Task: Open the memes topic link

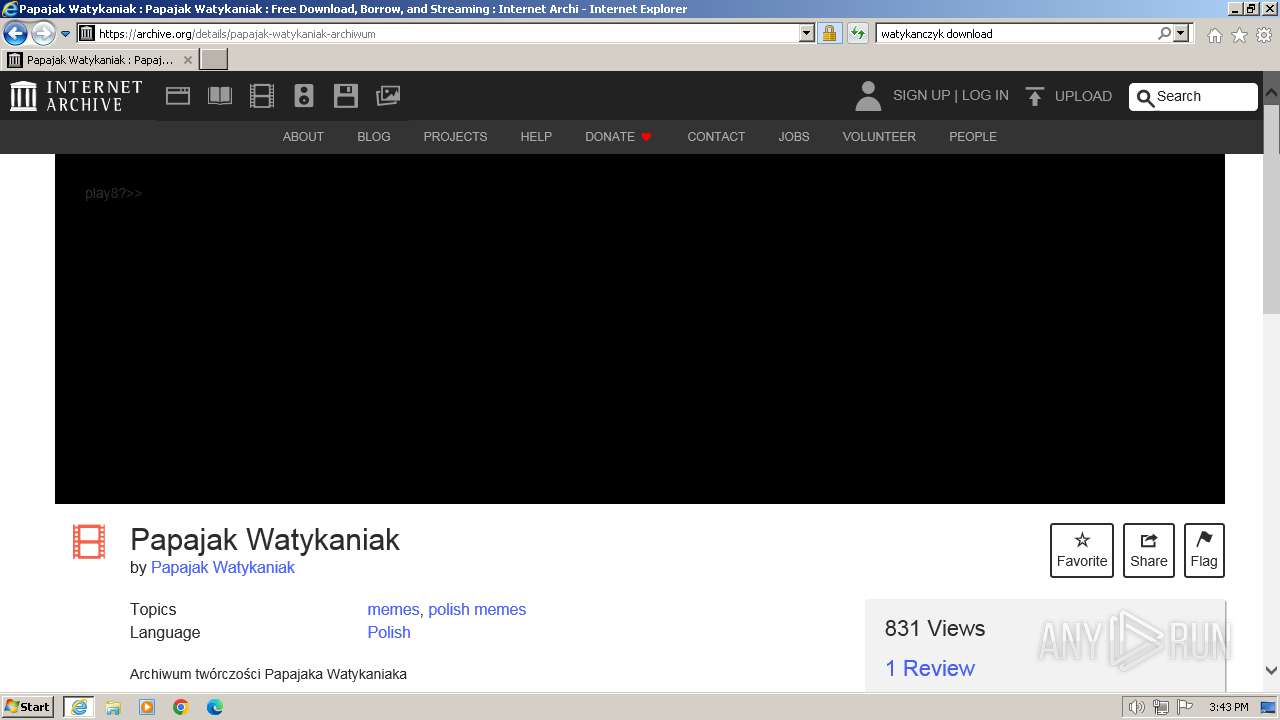Action: coord(393,609)
